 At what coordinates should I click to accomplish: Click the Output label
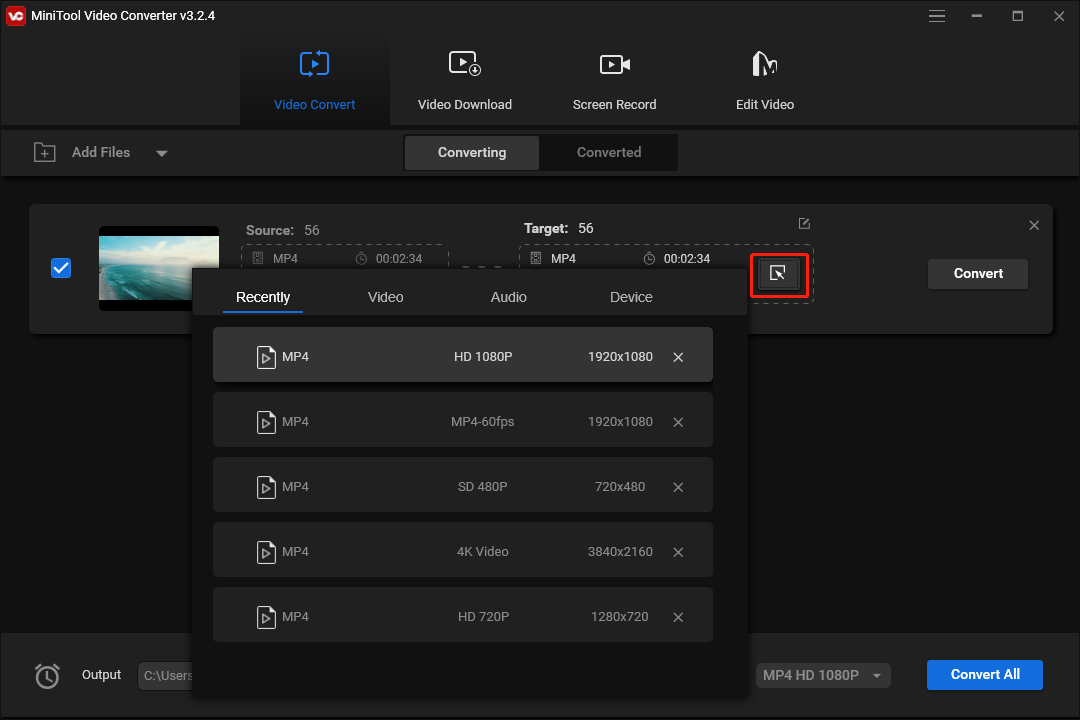pyautogui.click(x=101, y=675)
